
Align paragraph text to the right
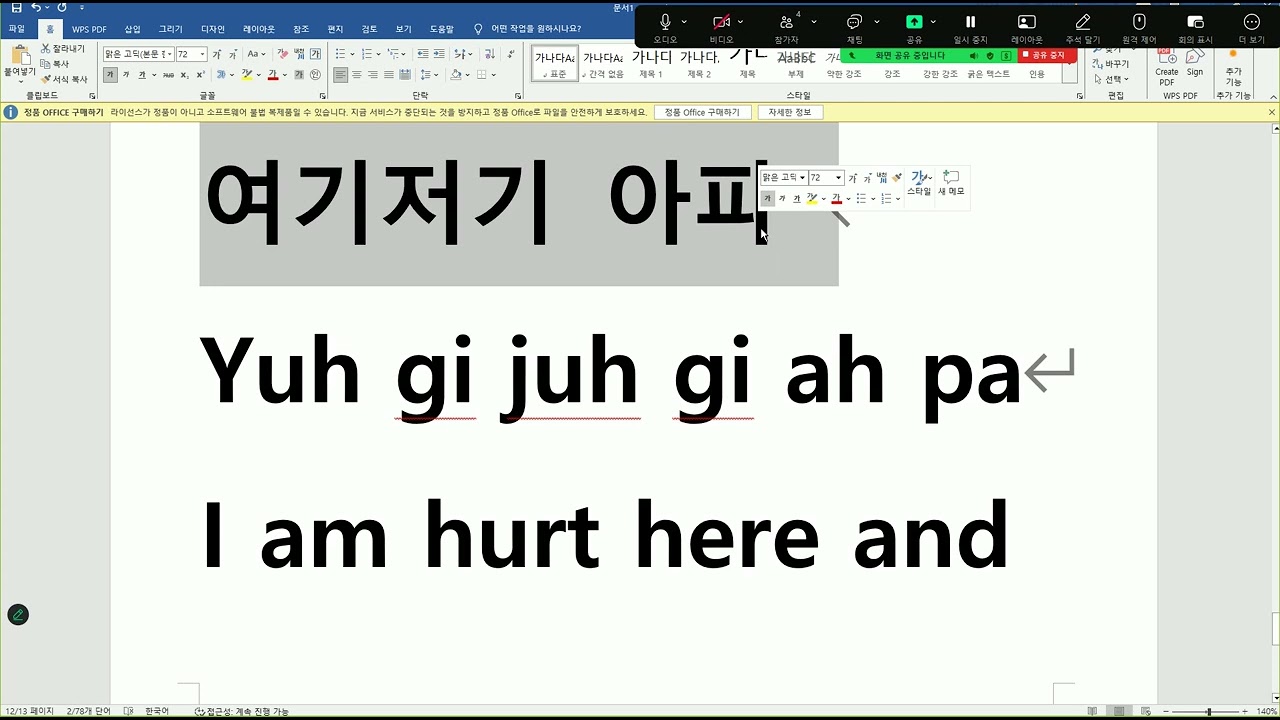point(373,75)
